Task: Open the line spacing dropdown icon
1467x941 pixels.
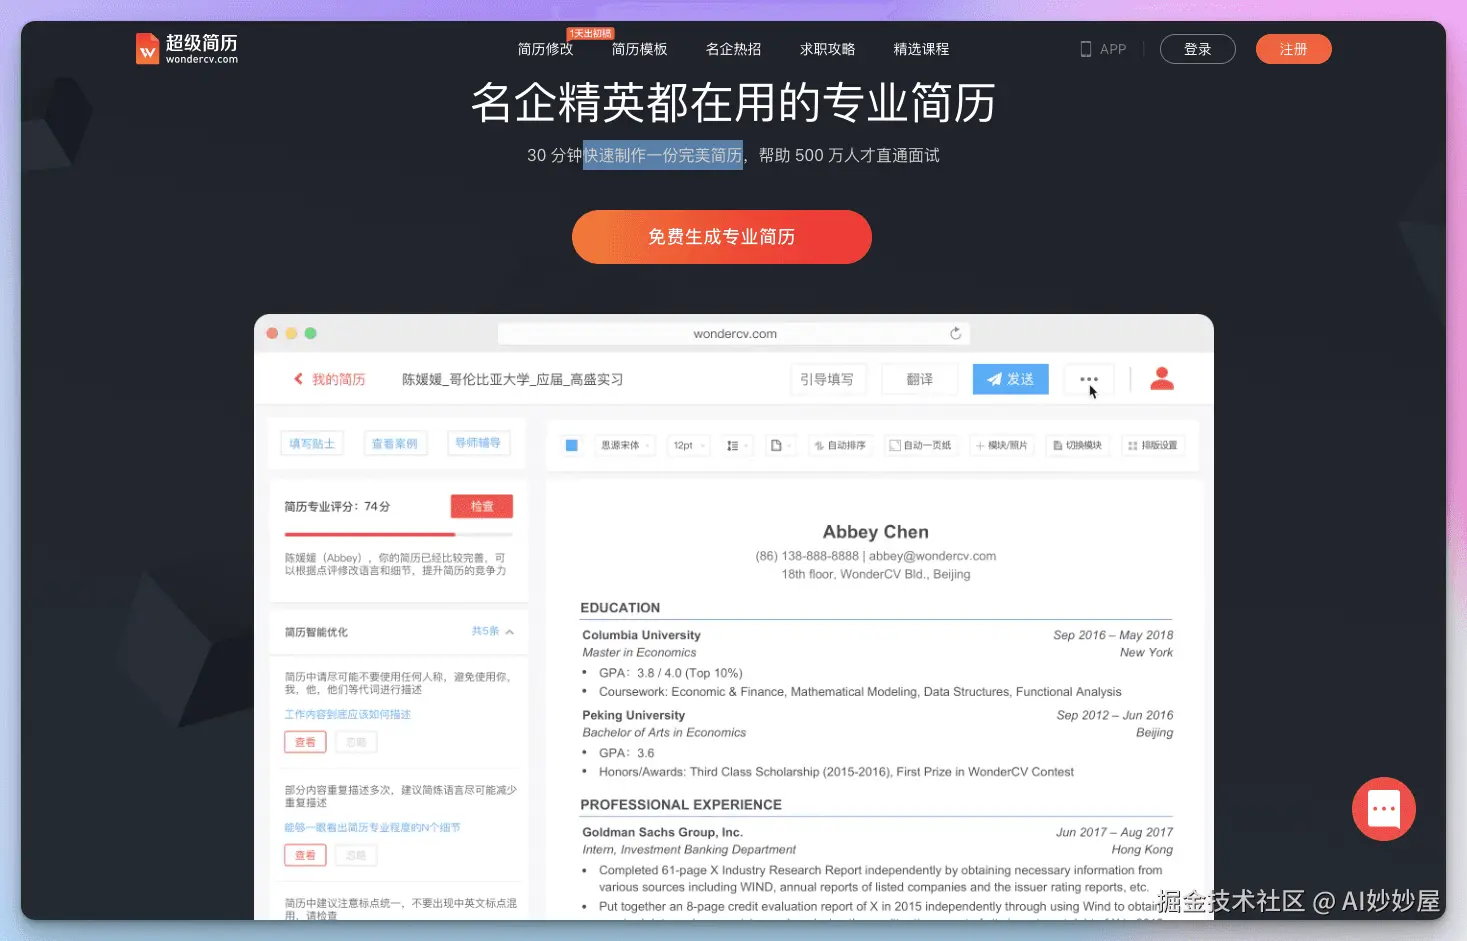Action: (736, 445)
